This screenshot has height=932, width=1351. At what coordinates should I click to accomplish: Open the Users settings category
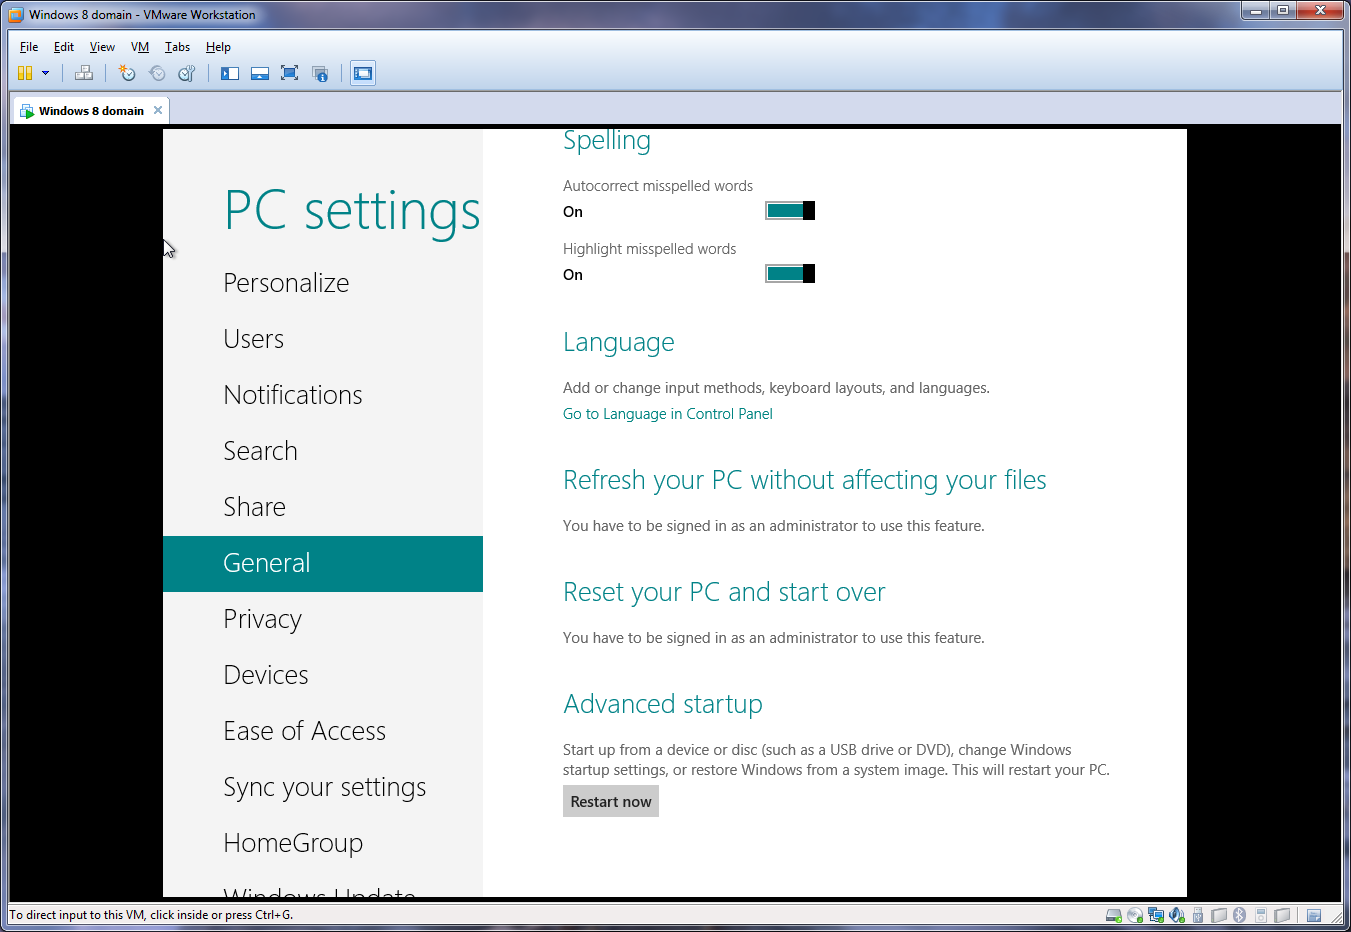(254, 339)
